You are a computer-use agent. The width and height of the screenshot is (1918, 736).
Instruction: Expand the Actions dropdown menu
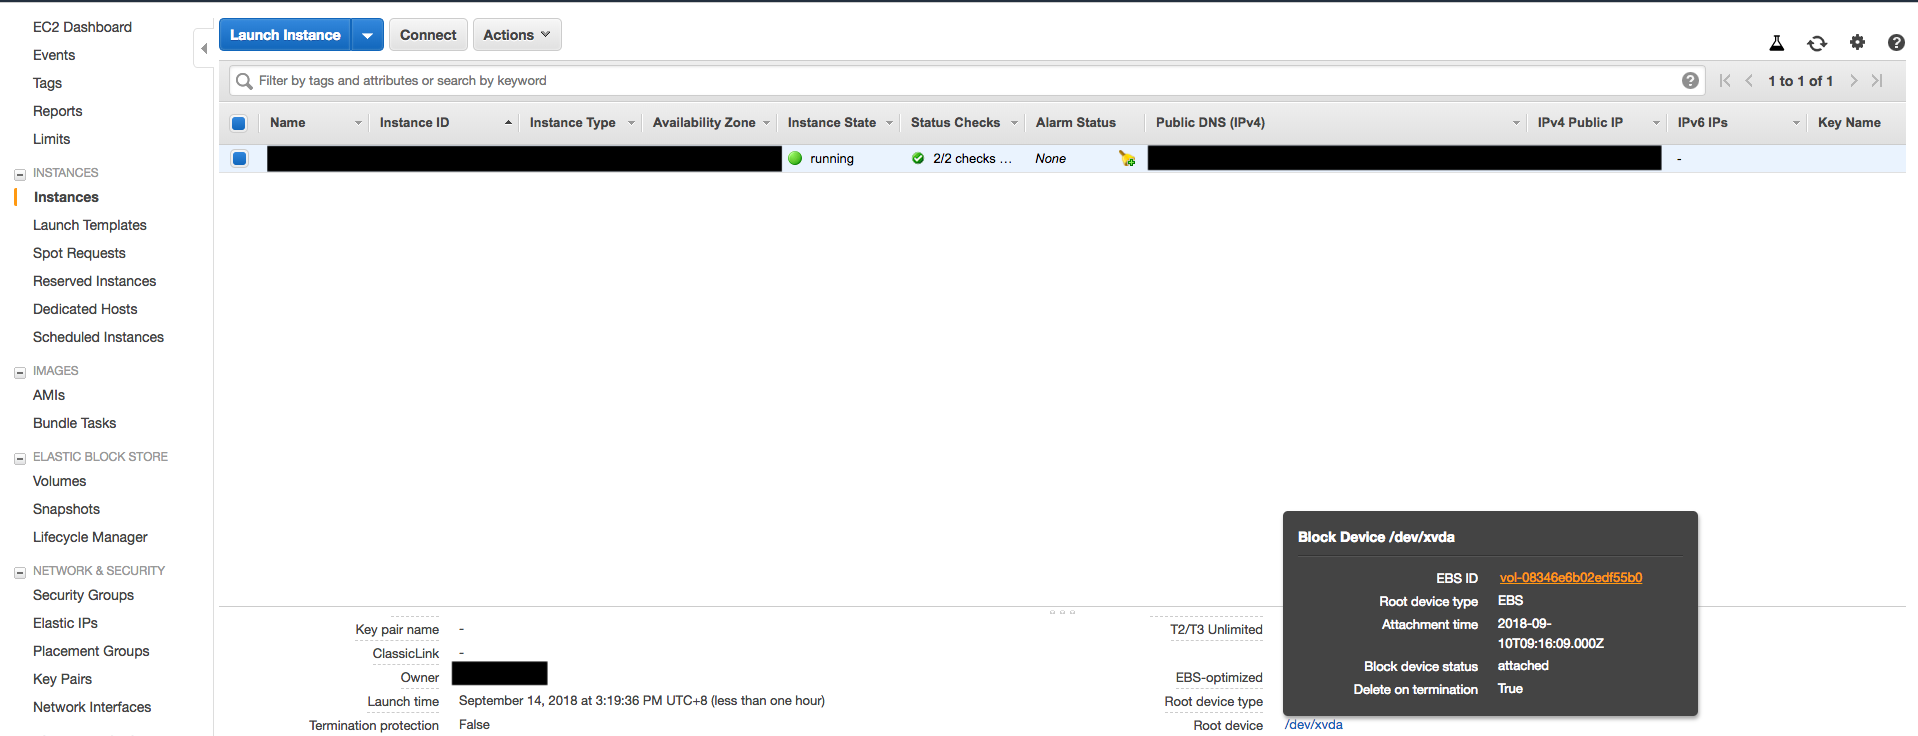pos(516,35)
